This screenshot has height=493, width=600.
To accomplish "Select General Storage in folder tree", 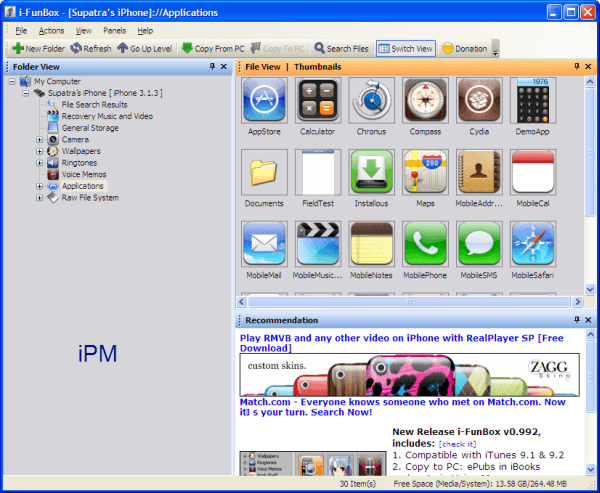I will (90, 128).
